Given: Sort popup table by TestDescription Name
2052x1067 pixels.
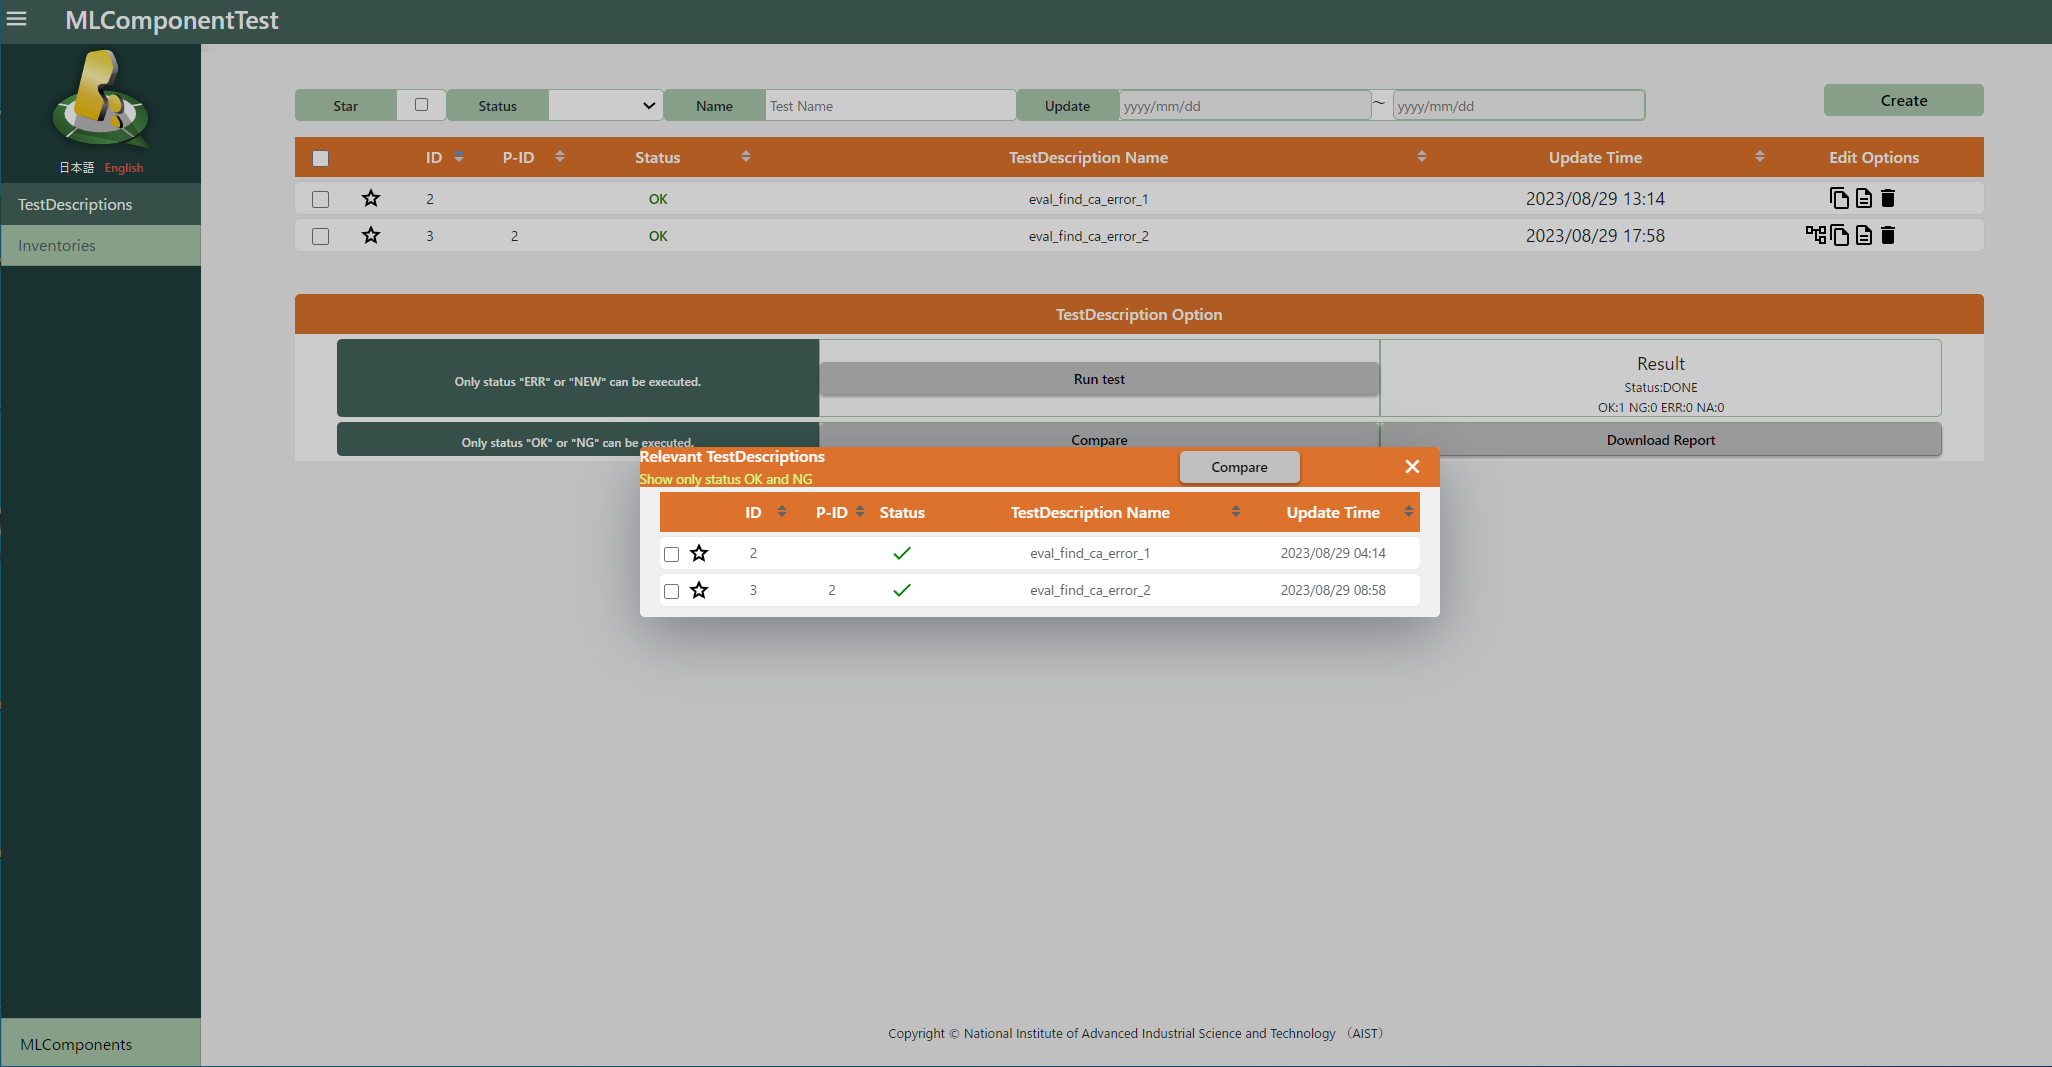Looking at the screenshot, I should 1235,512.
